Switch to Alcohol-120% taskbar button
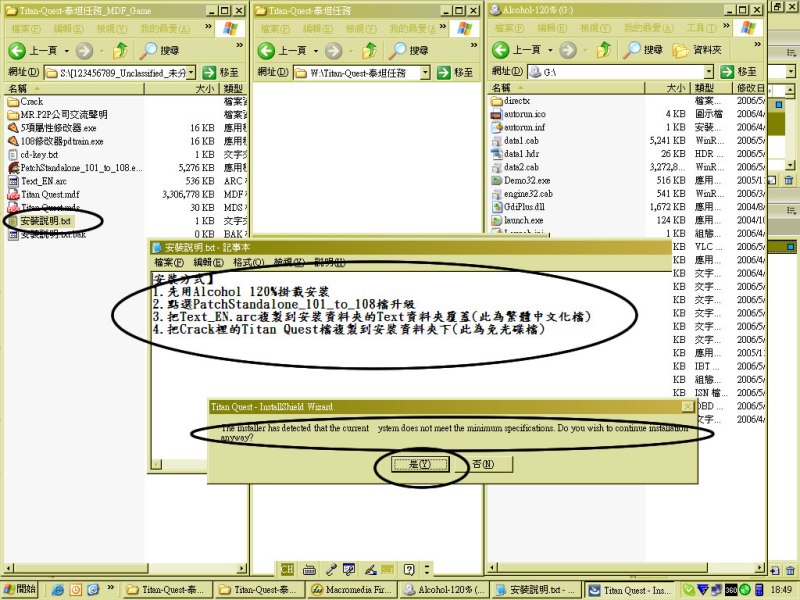The height and width of the screenshot is (600, 800). 444,590
